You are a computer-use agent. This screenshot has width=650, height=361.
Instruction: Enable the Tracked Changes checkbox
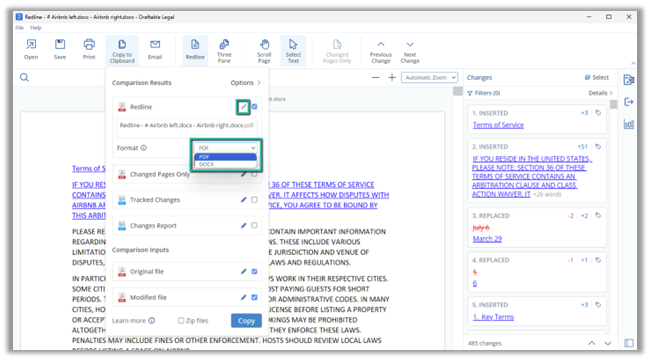coord(255,200)
